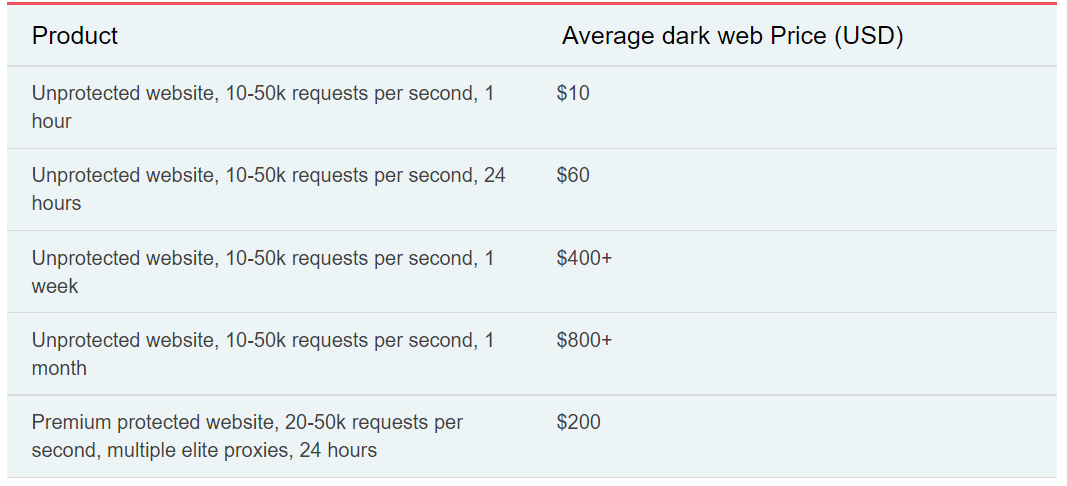Click the Product column header
Viewport: 1067px width, 486px height.
75,36
